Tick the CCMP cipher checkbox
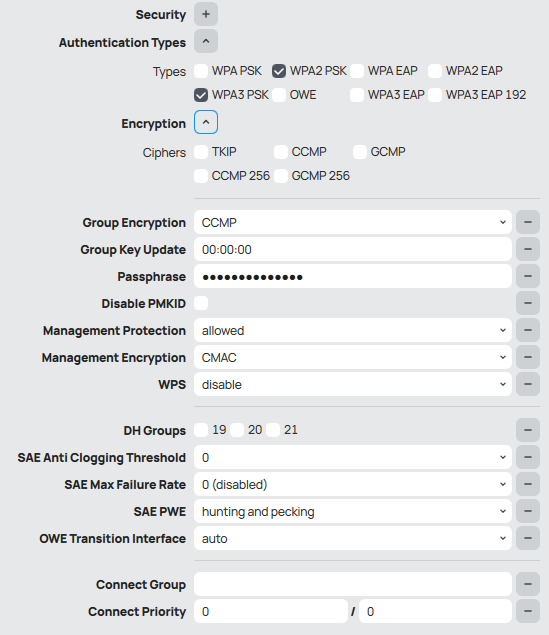This screenshot has height=635, width=549. tap(281, 152)
